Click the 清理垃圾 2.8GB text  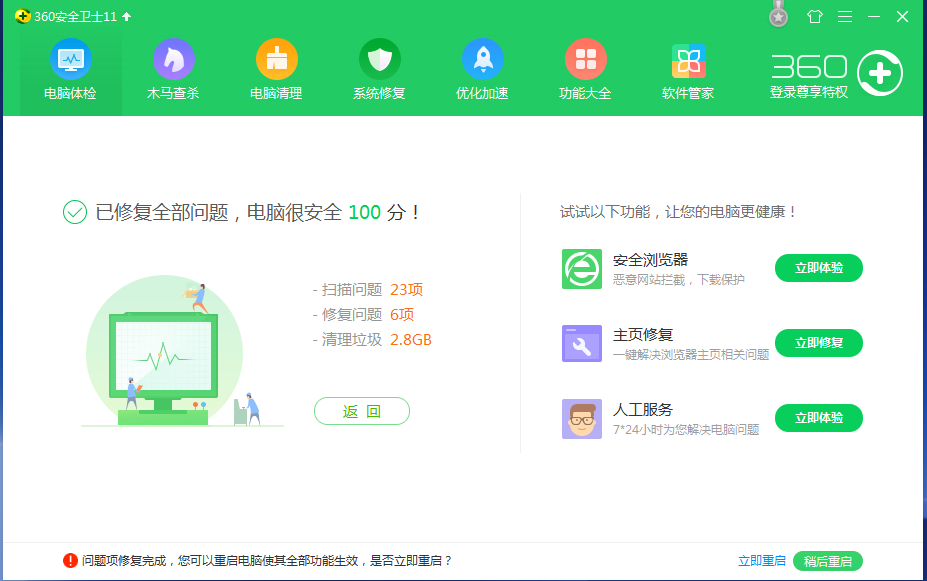coord(372,340)
